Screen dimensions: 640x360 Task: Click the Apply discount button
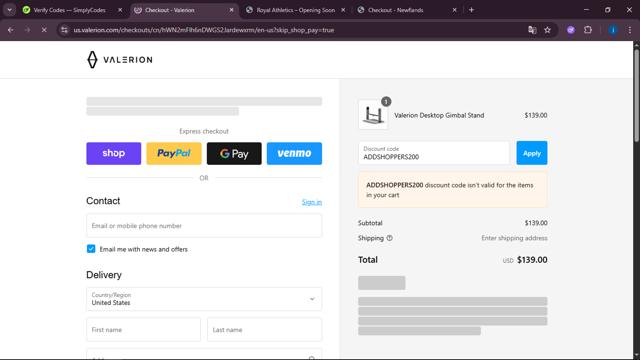(x=532, y=153)
